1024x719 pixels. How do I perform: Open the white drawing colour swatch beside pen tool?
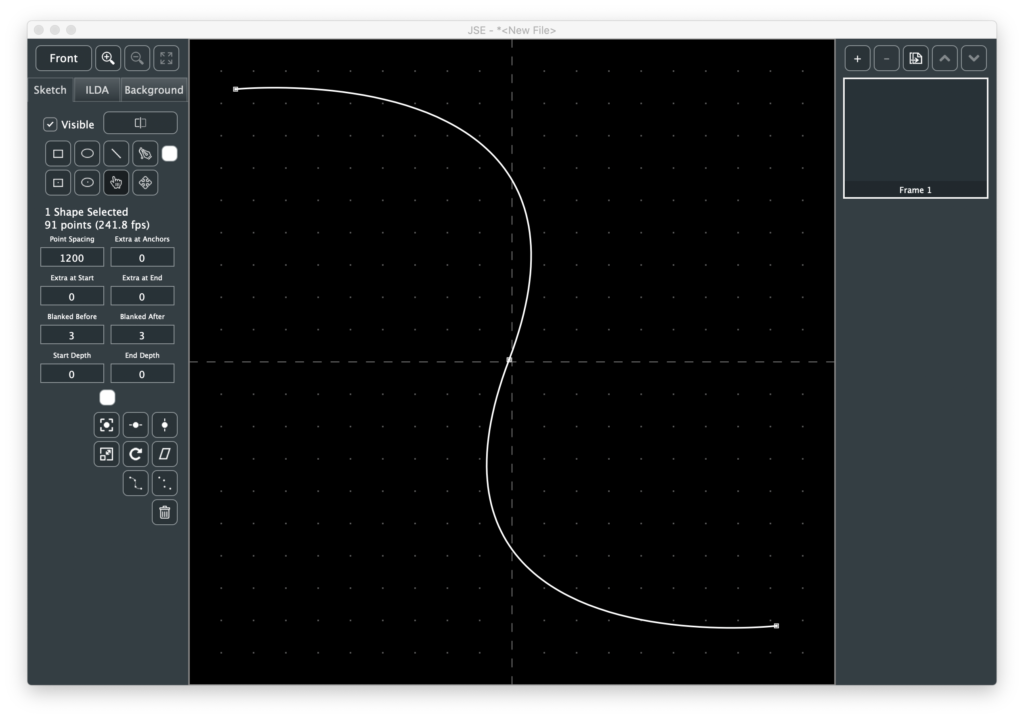pyautogui.click(x=170, y=154)
